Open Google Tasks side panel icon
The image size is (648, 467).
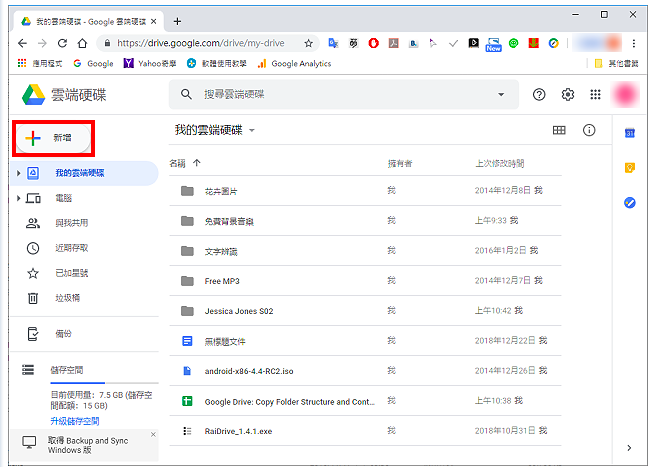pos(630,203)
